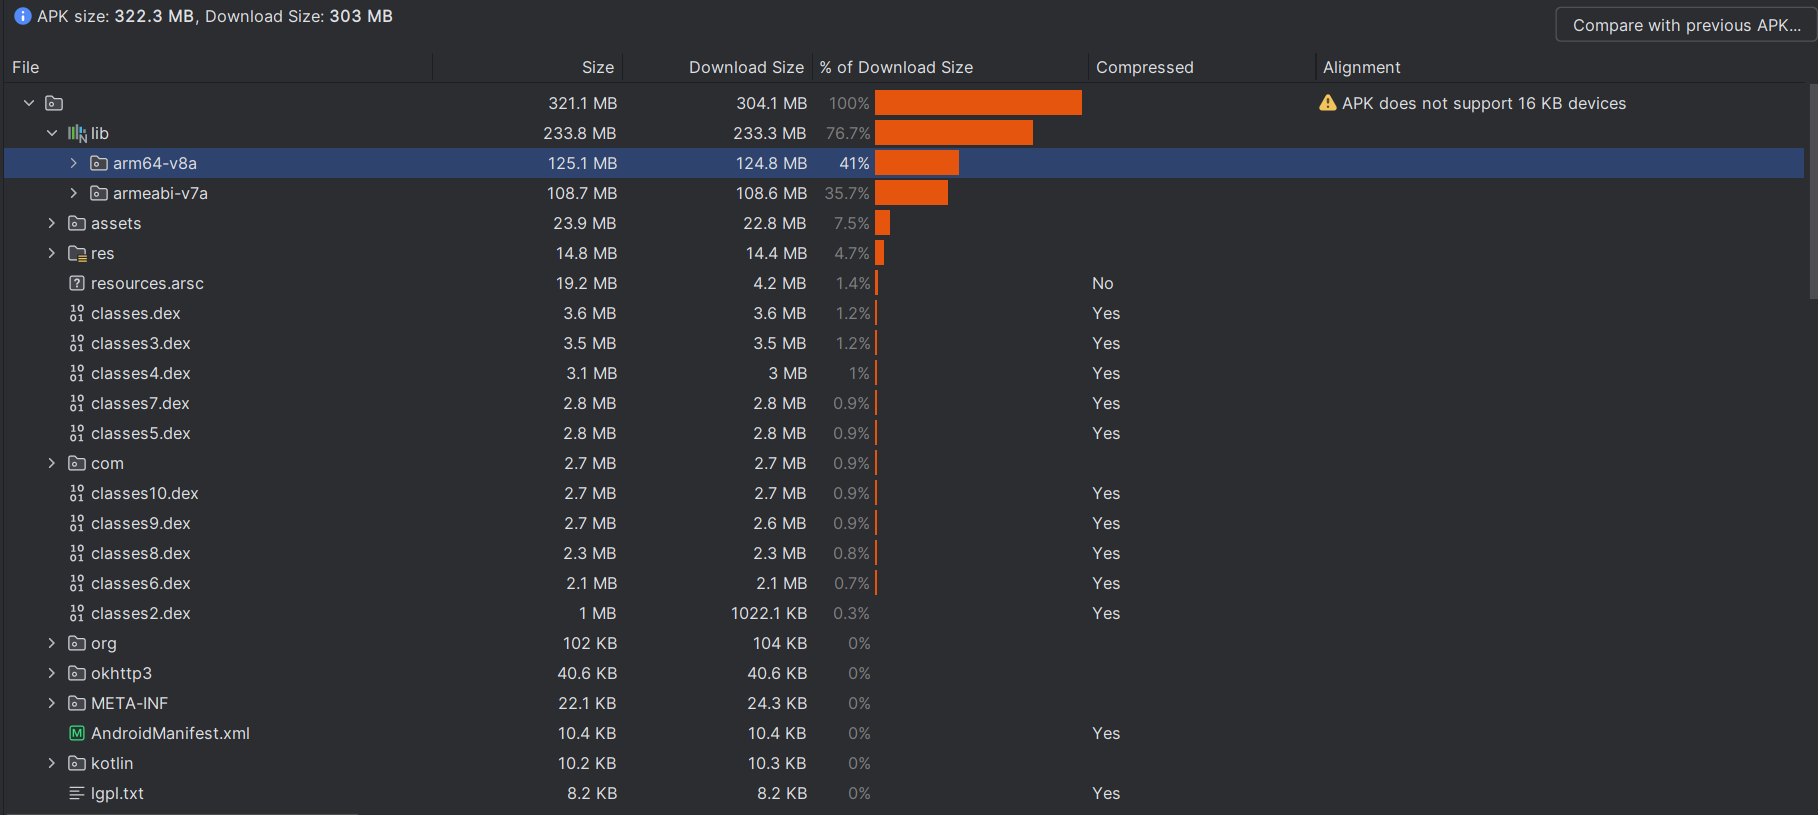Select the armeabi-v7a 35.7% bar
The height and width of the screenshot is (815, 1818).
pyautogui.click(x=911, y=193)
